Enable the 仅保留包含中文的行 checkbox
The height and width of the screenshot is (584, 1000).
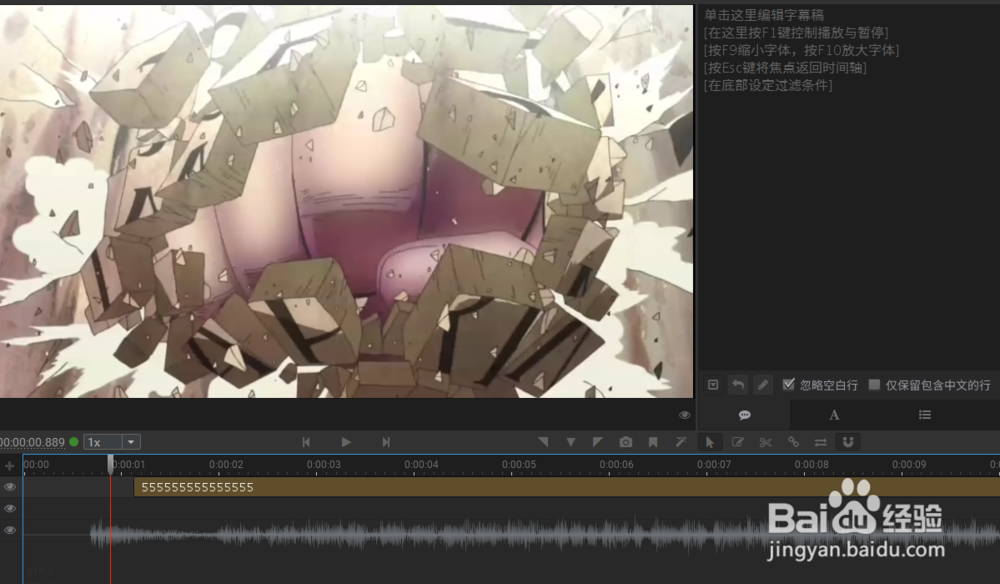[x=874, y=384]
